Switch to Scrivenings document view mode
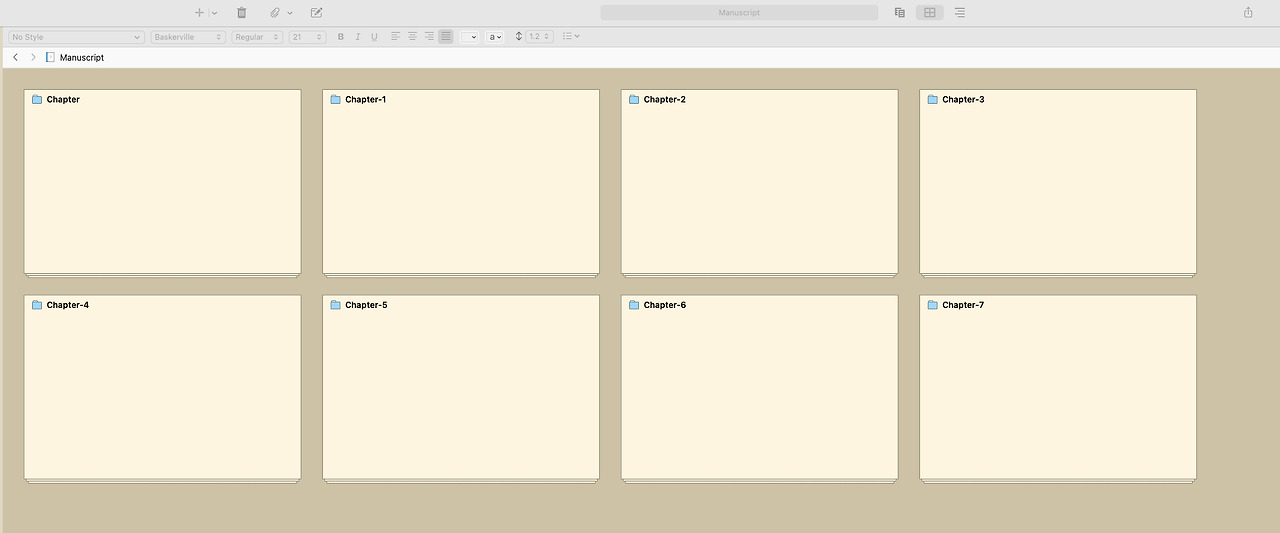The width and height of the screenshot is (1280, 533). 900,13
